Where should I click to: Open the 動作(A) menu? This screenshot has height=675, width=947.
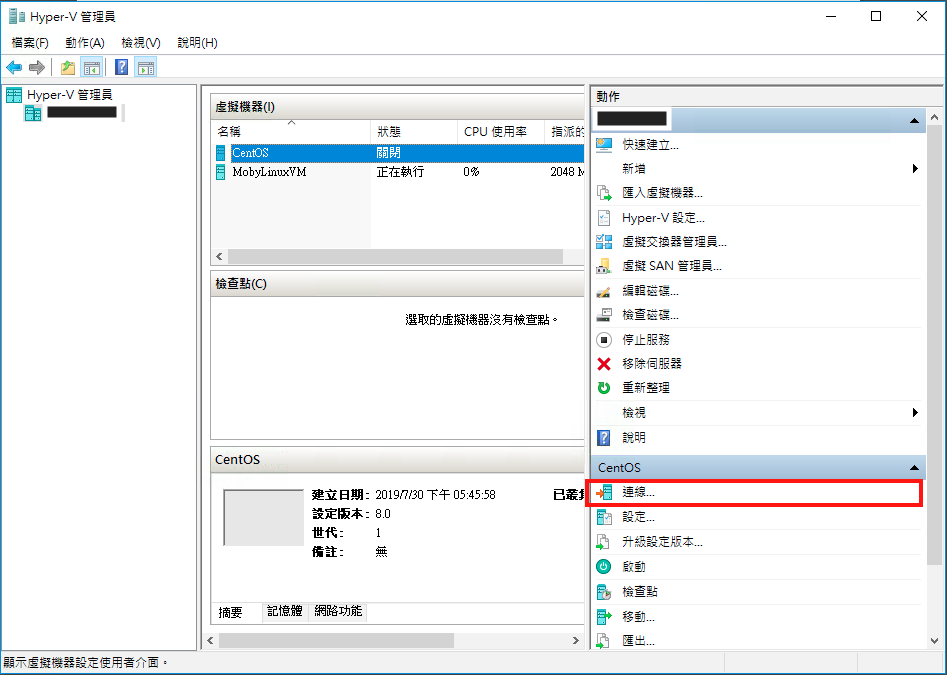pos(85,43)
